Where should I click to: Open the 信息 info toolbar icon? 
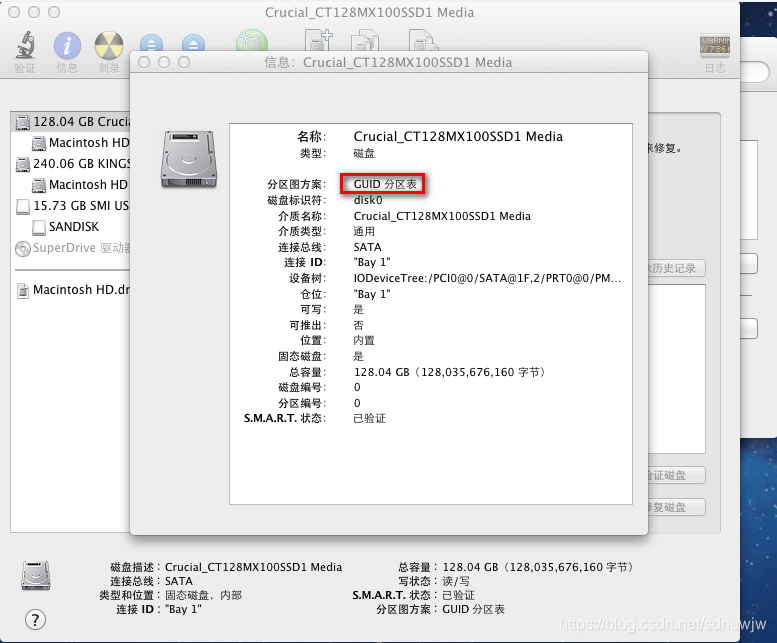(67, 46)
